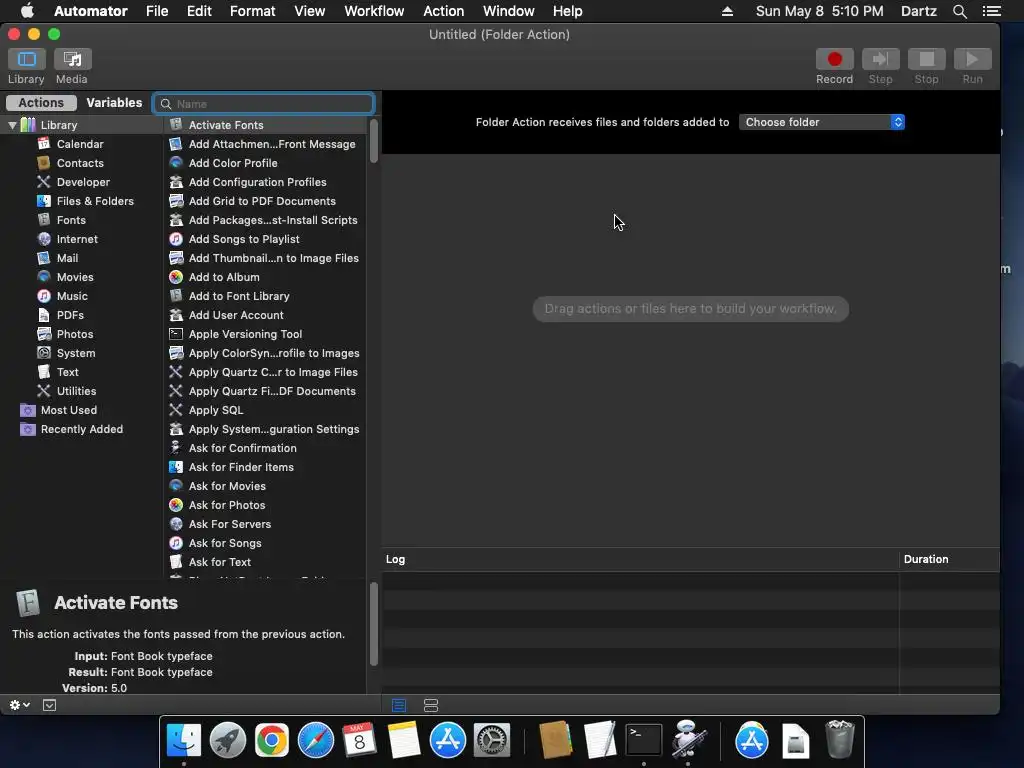The height and width of the screenshot is (768, 1024).
Task: Select the Ask for Finder Items action
Action: coord(264,467)
